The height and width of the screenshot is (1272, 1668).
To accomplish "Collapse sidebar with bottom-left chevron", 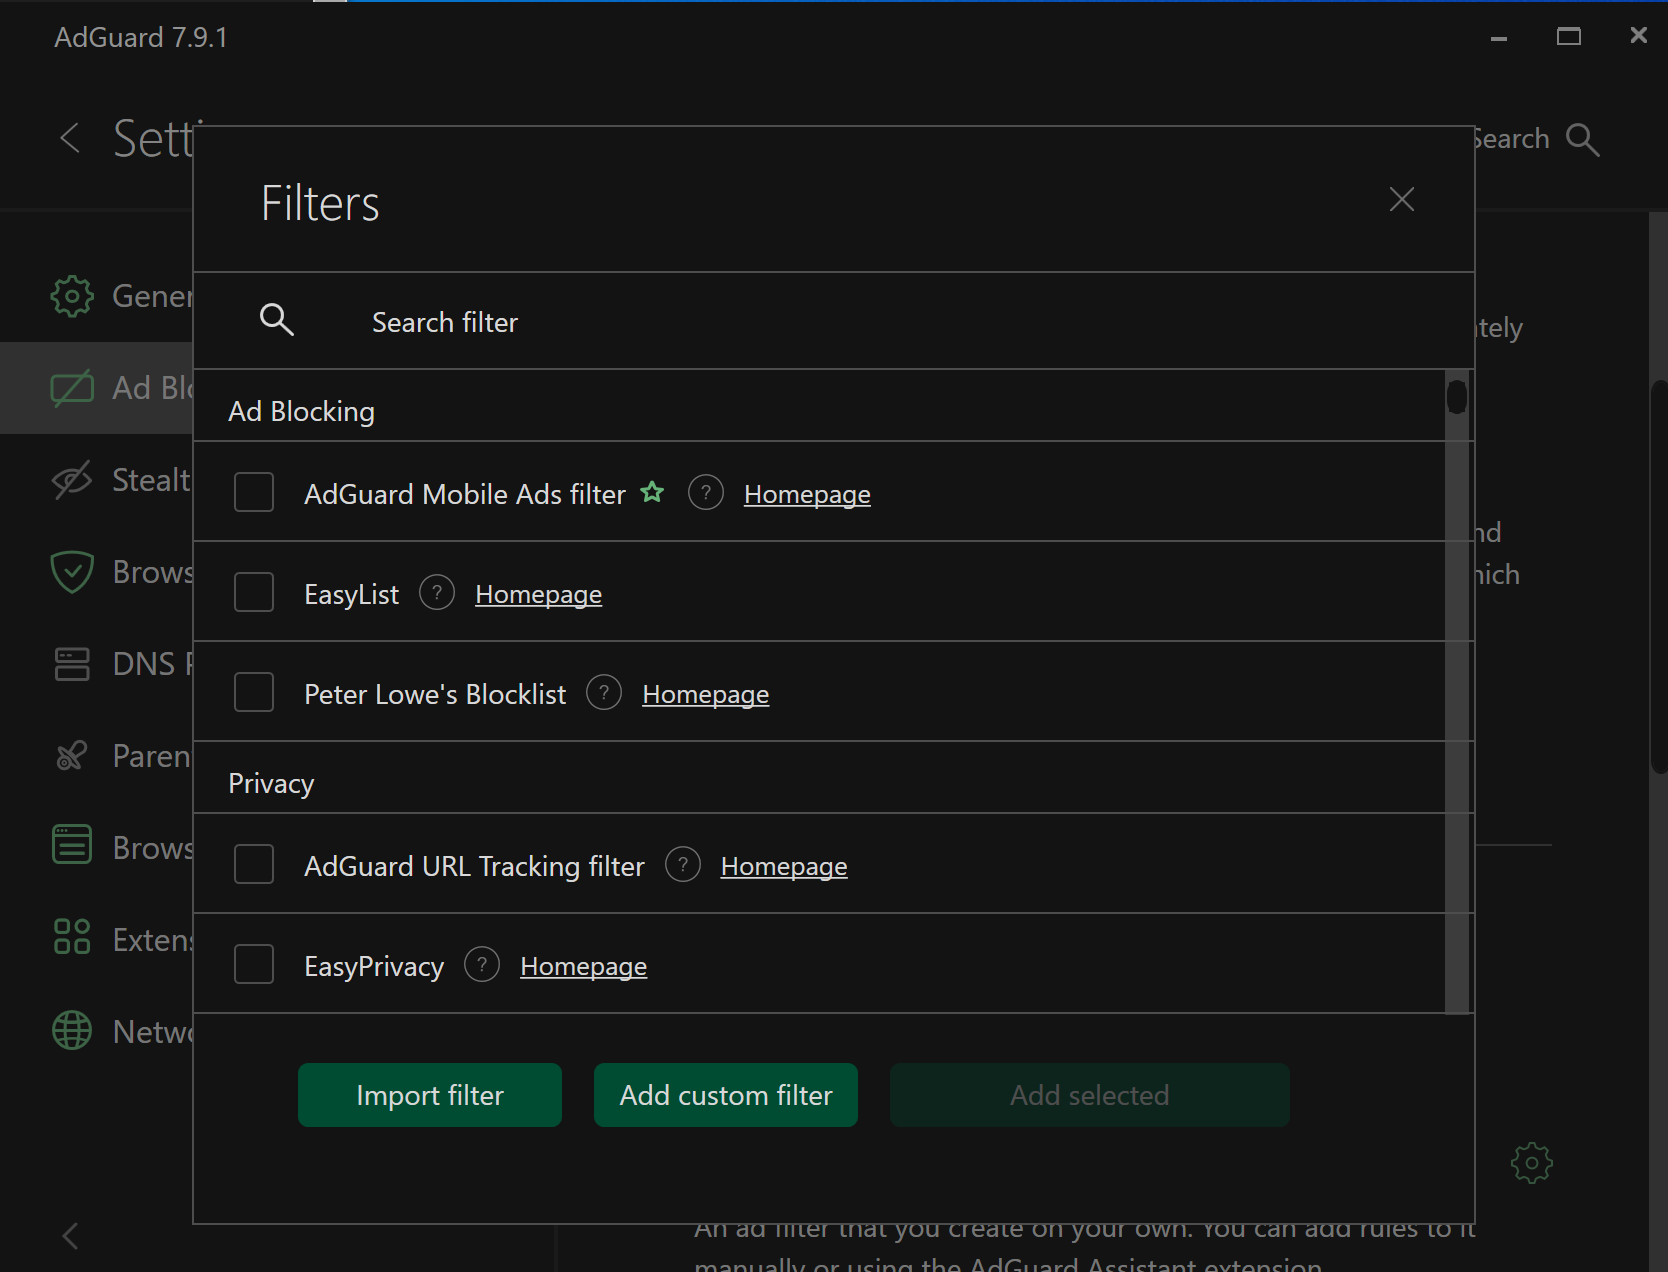I will [x=70, y=1236].
